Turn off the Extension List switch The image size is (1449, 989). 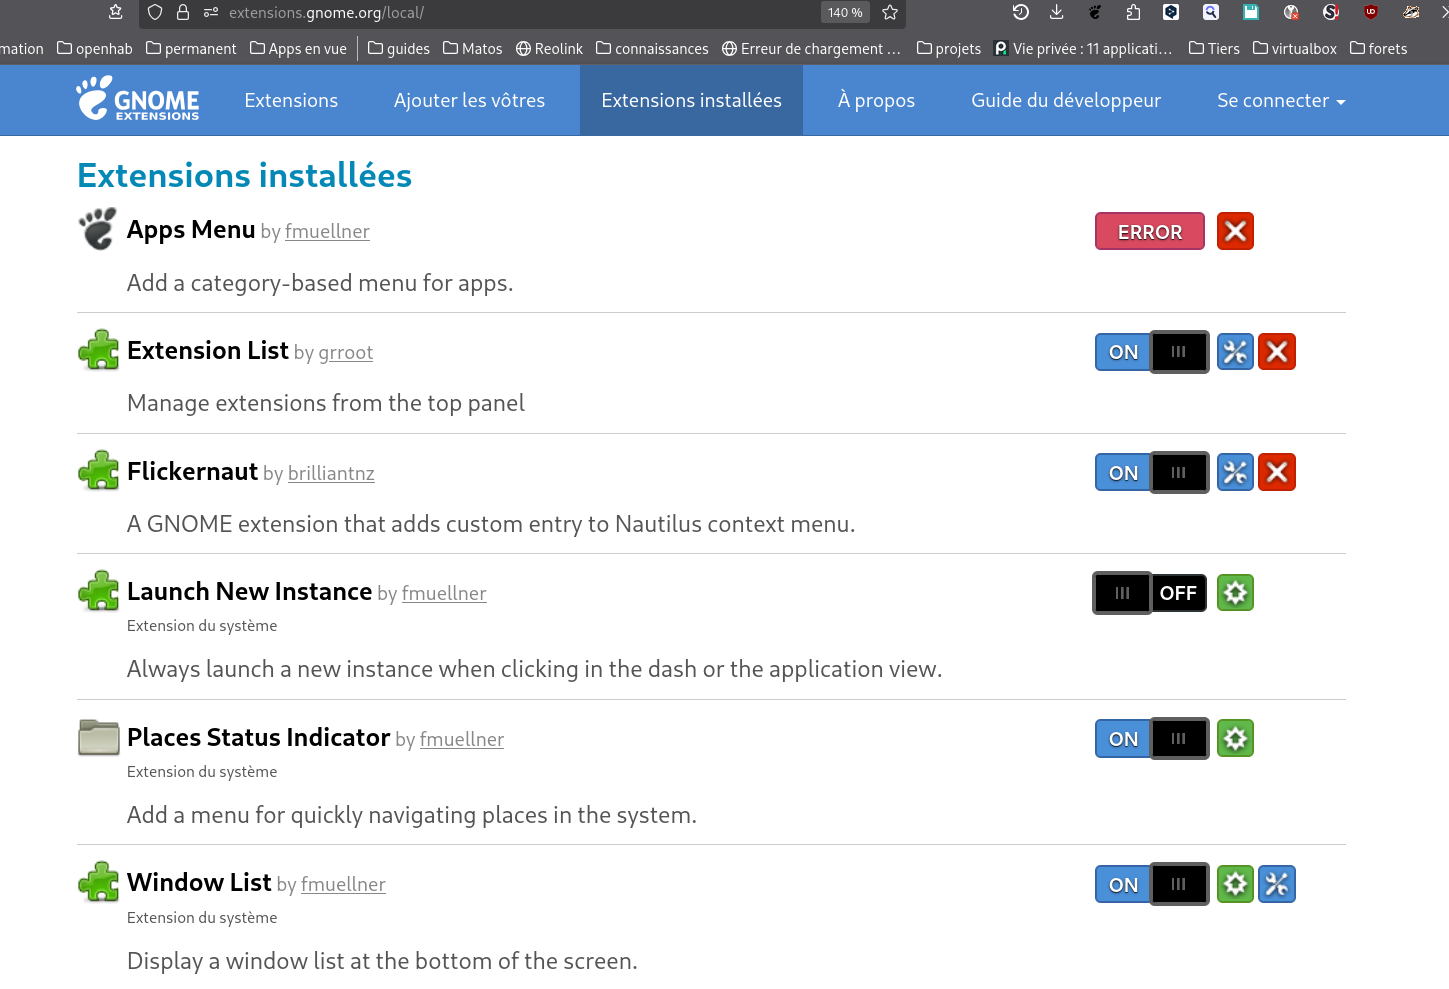click(x=1152, y=352)
